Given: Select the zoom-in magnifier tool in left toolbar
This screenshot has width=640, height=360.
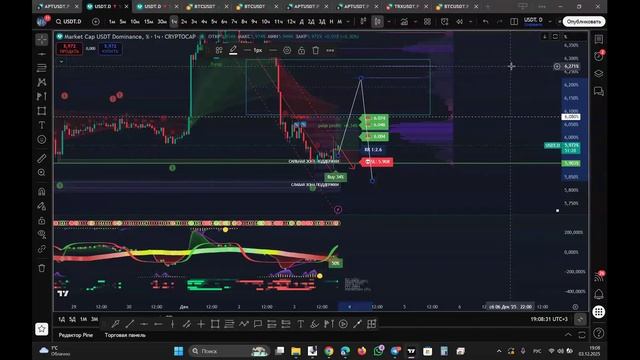Looking at the screenshot, I should [x=42, y=172].
